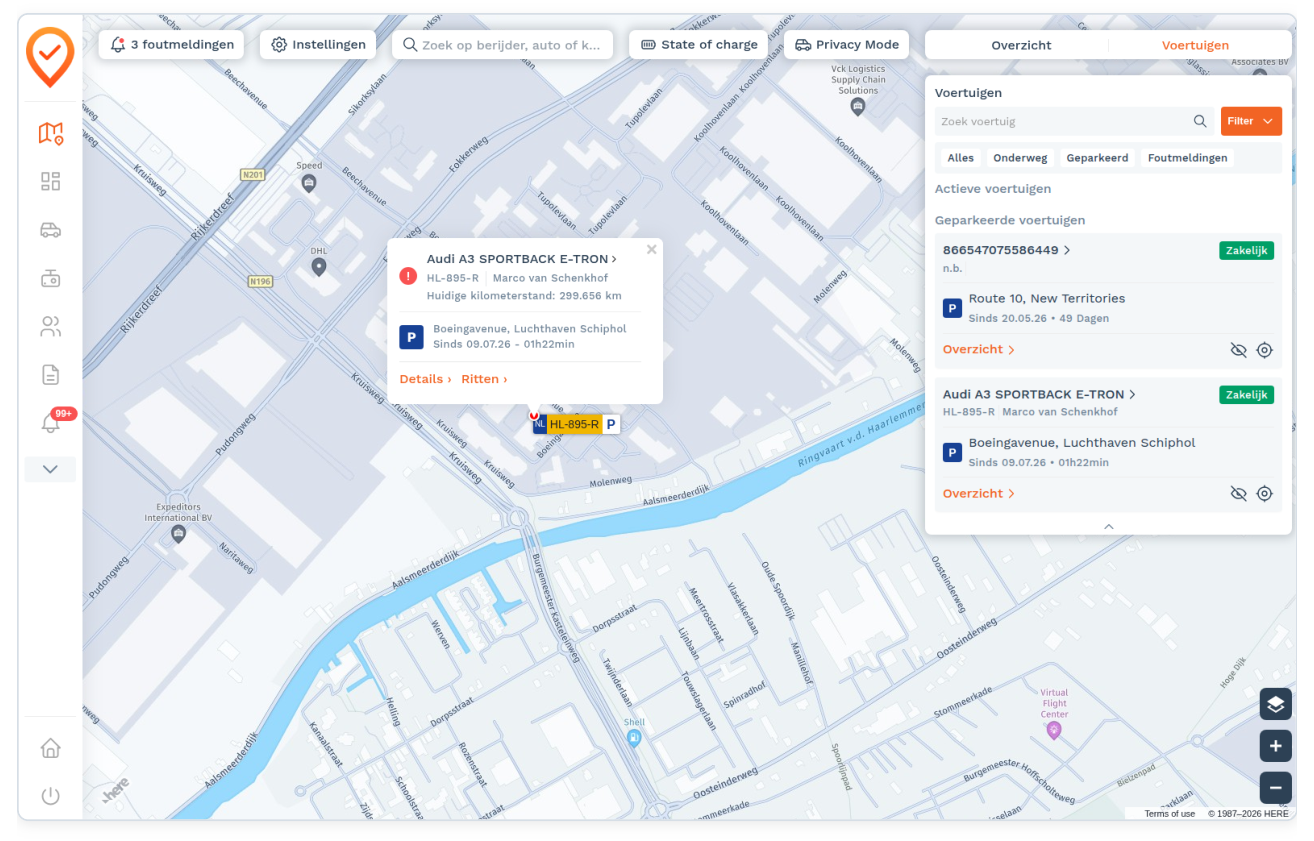The height and width of the screenshot is (841, 1314).
Task: Open Instellingen settings
Action: (318, 45)
